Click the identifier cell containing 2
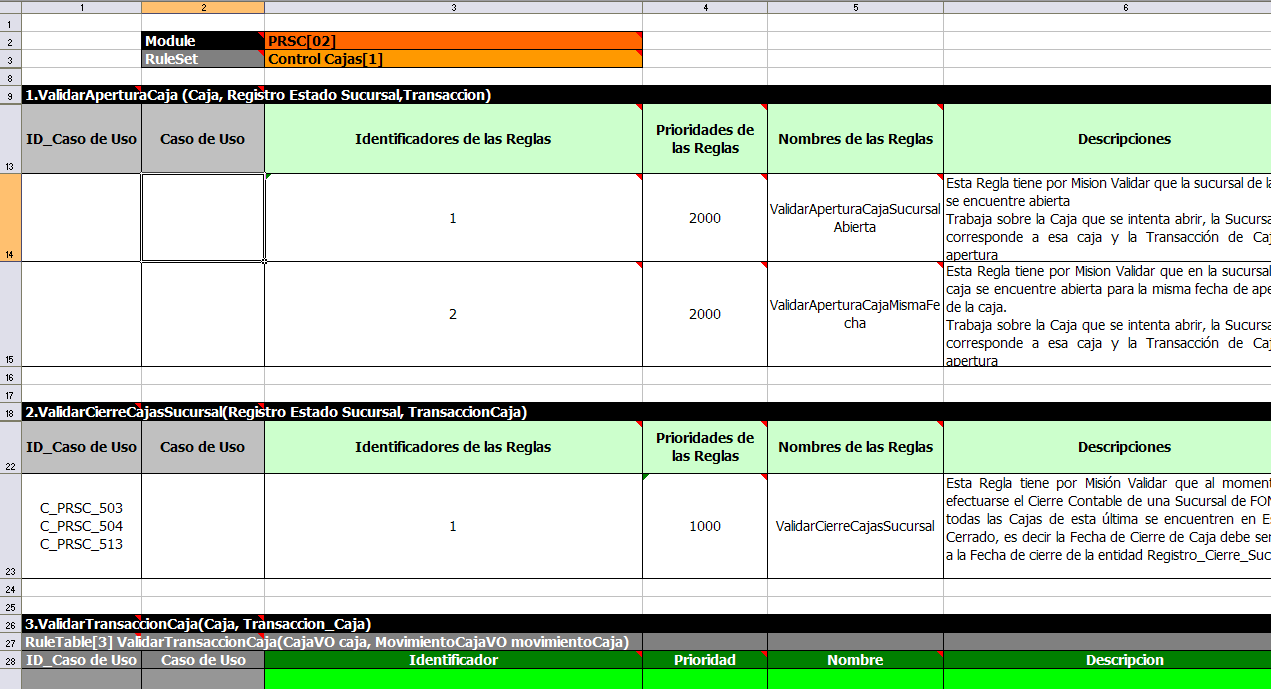The image size is (1271, 689). pos(453,314)
